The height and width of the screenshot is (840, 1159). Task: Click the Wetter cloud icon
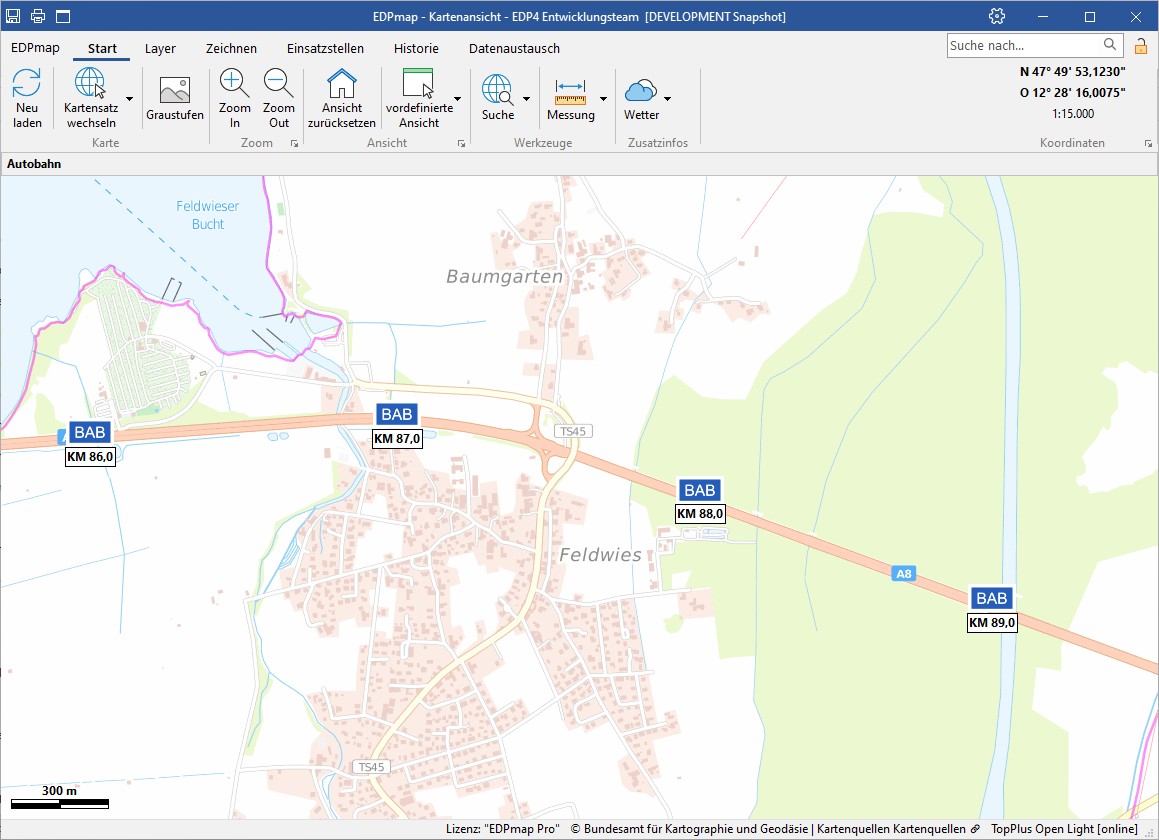click(640, 92)
